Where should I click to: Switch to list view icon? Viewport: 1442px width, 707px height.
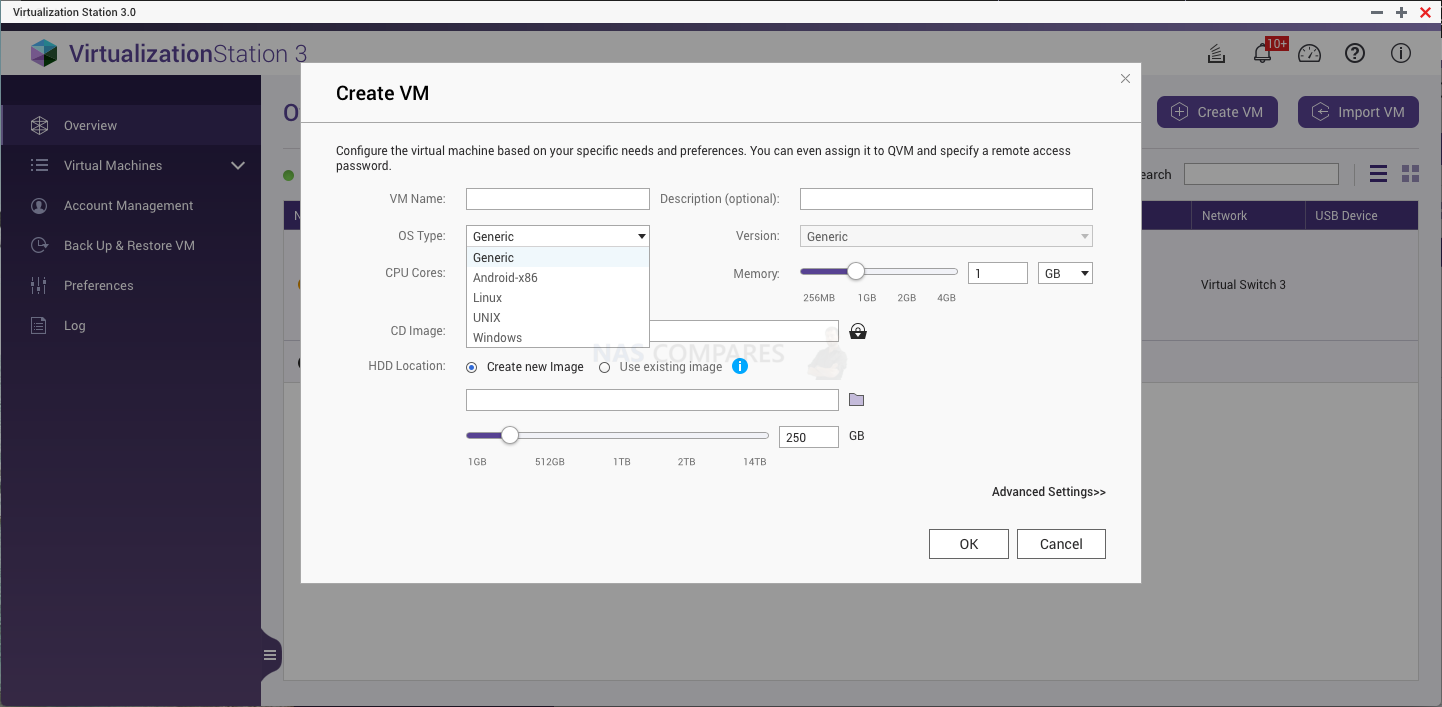tap(1378, 174)
